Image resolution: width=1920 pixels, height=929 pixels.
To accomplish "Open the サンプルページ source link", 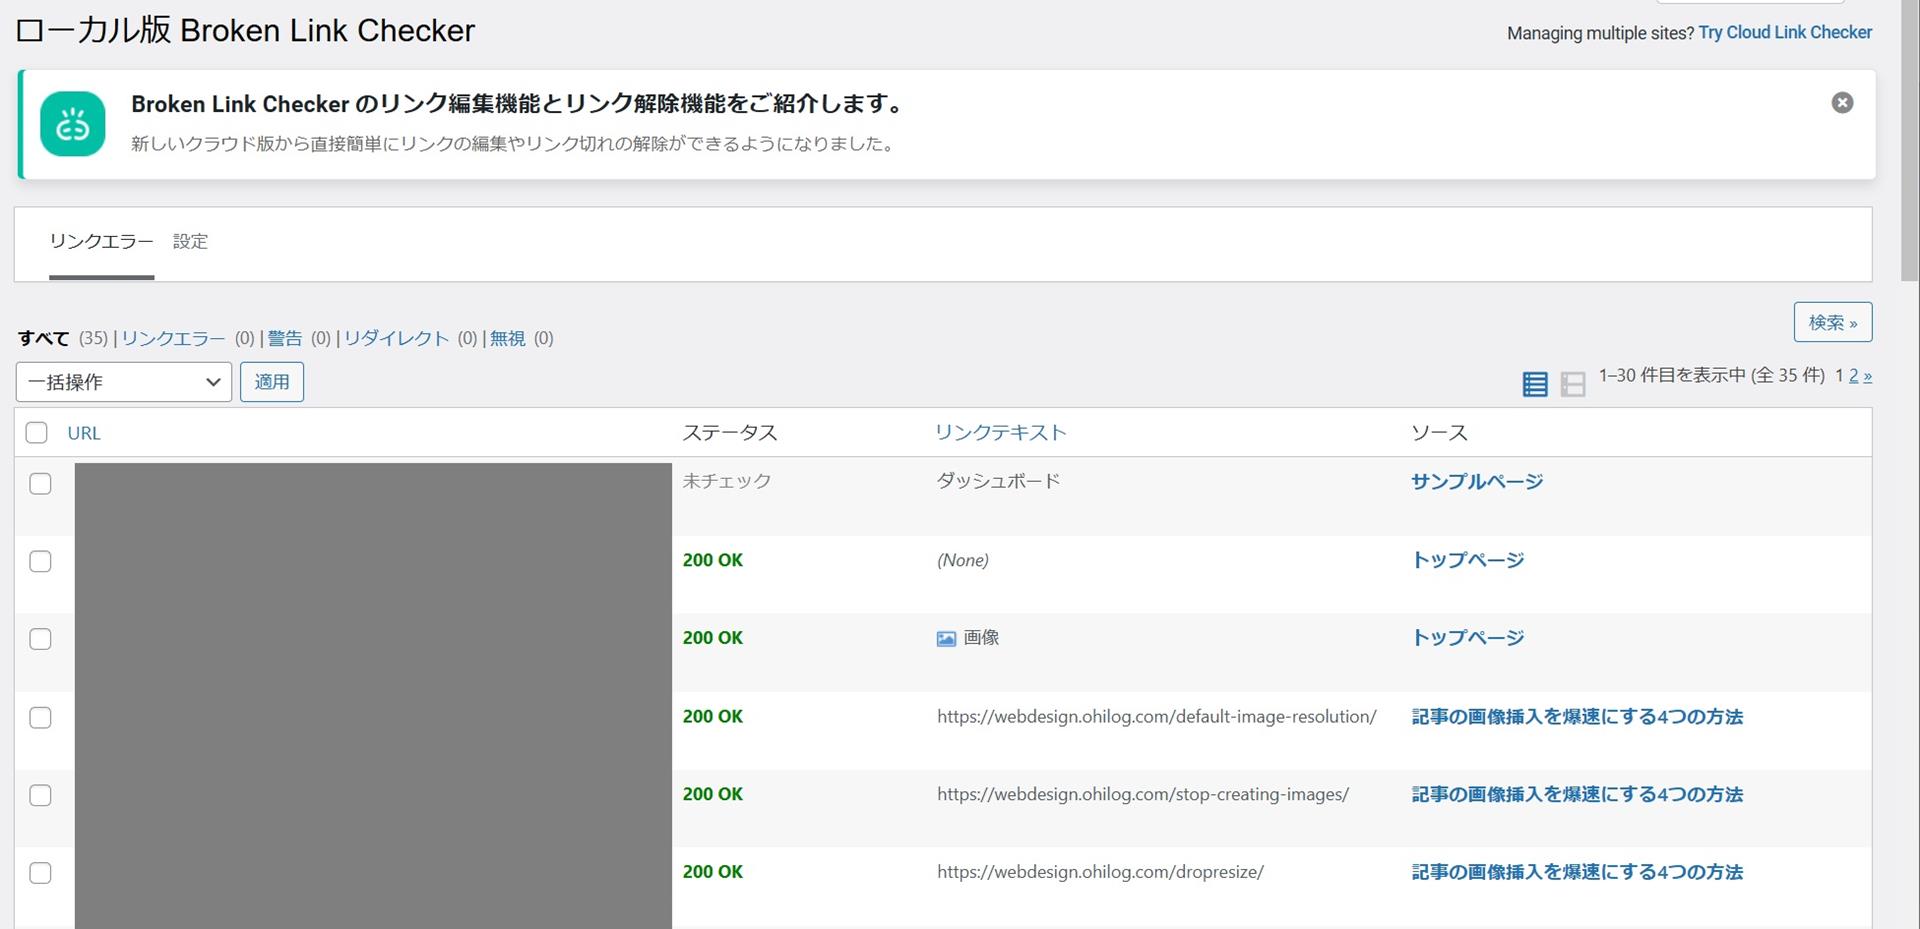I will coord(1476,482).
